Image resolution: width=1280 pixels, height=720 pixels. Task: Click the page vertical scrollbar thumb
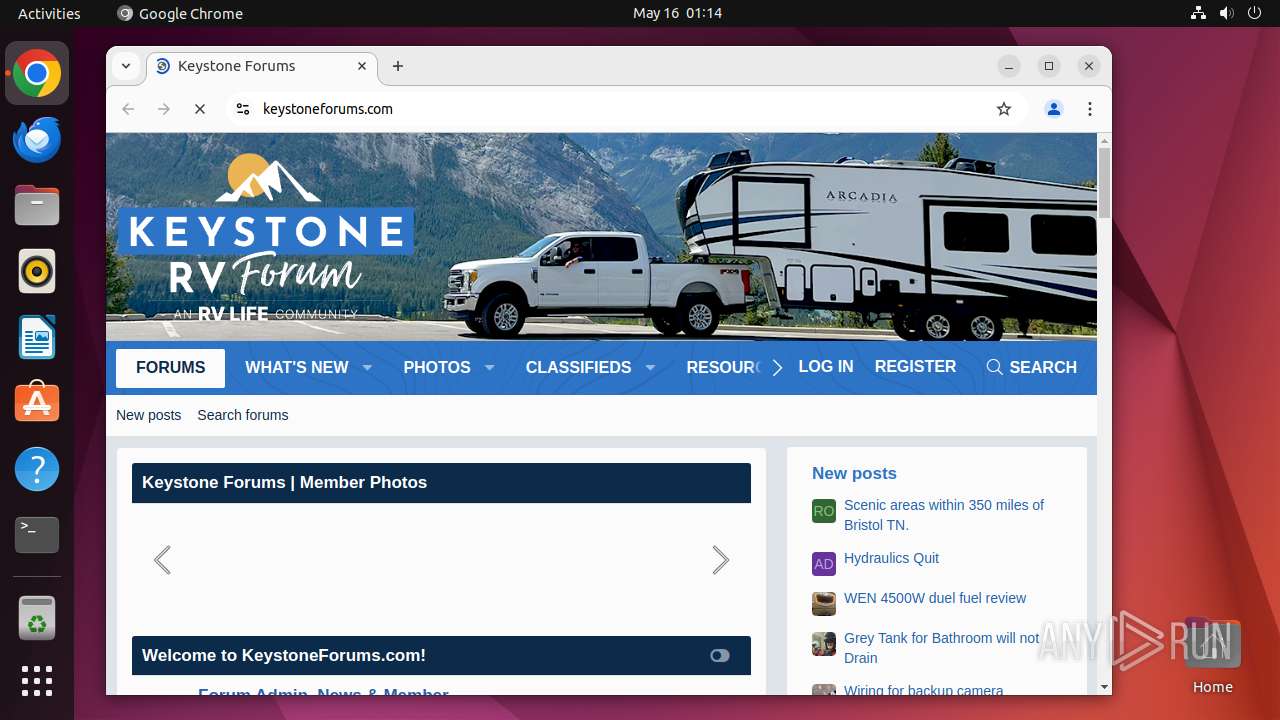[x=1104, y=182]
